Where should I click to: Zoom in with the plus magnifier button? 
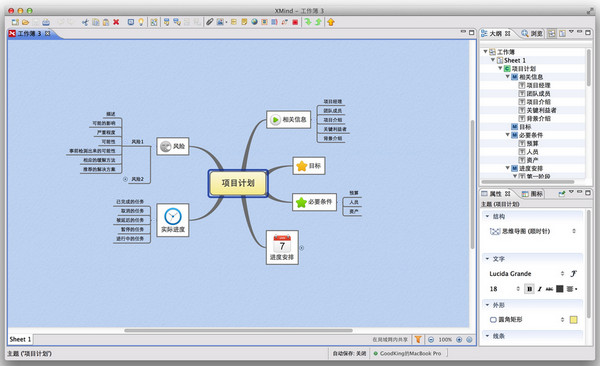click(x=459, y=340)
